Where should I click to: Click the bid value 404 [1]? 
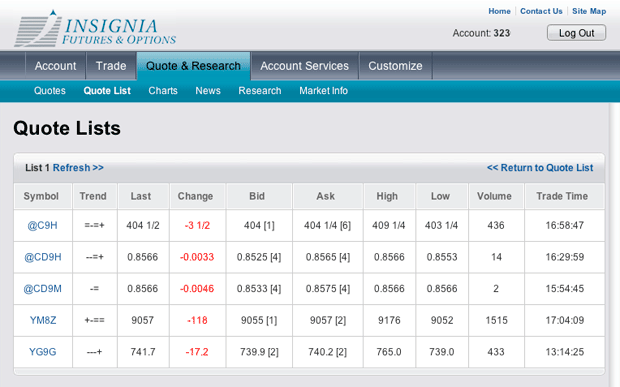(x=259, y=225)
